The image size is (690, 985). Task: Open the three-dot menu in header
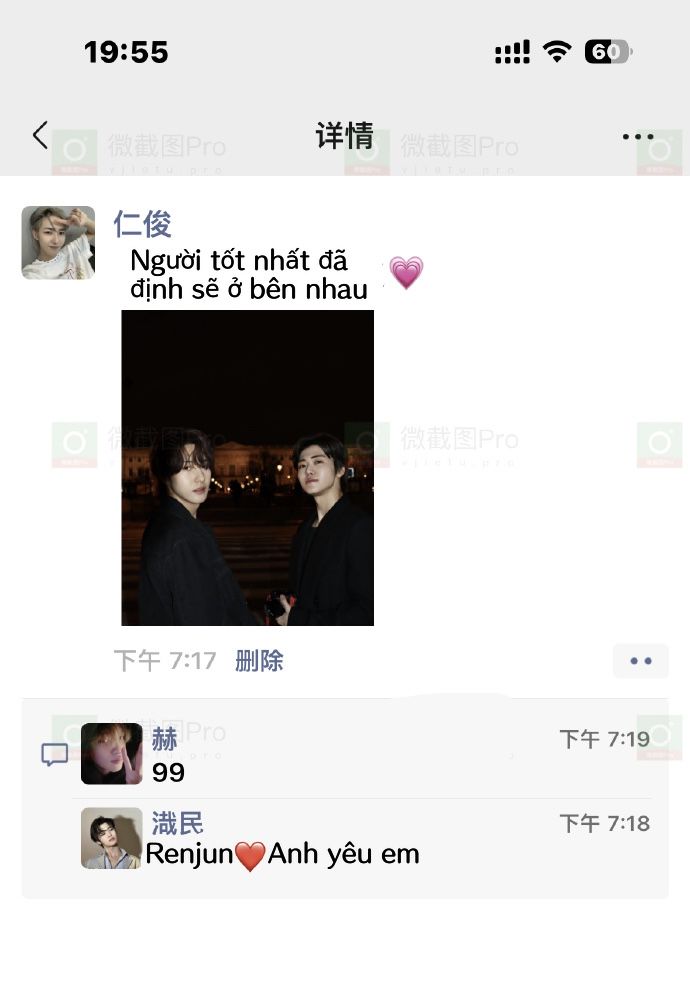pyautogui.click(x=637, y=136)
